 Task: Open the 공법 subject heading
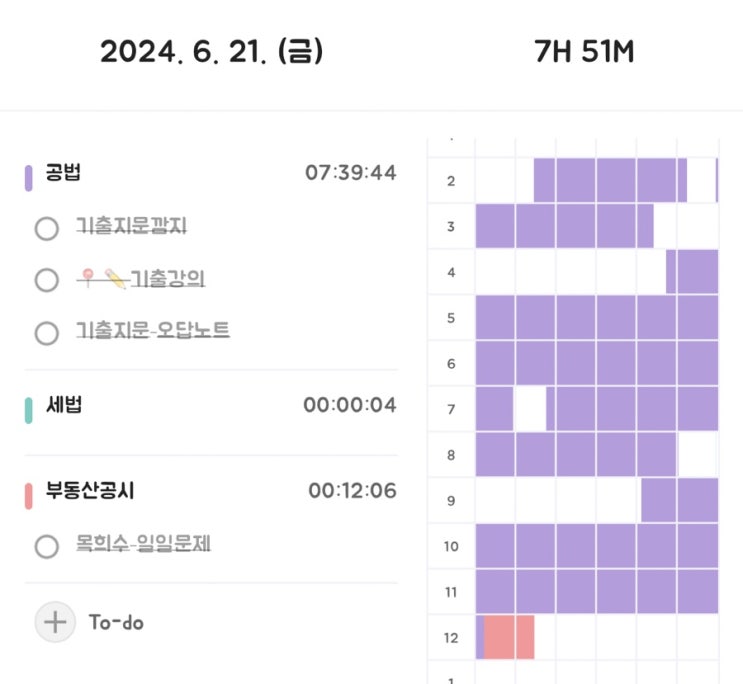pyautogui.click(x=63, y=173)
